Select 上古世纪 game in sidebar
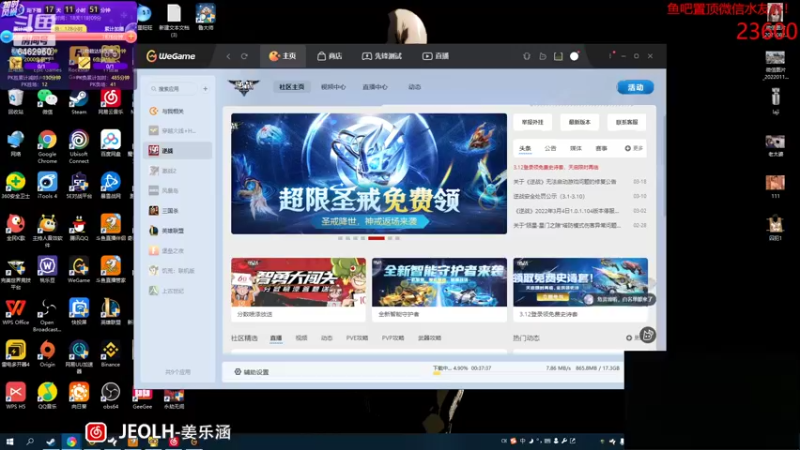Screen dimensions: 800x450 tap(178, 291)
